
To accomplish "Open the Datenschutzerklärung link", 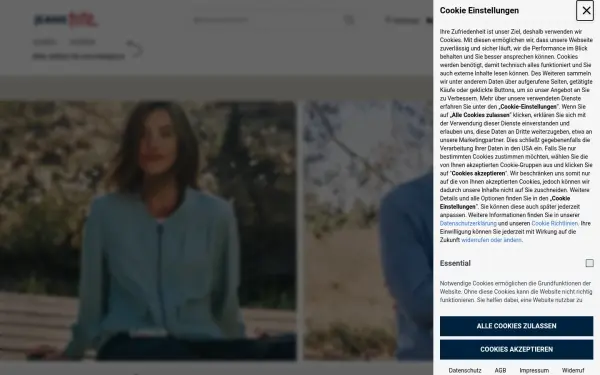I will point(468,223).
